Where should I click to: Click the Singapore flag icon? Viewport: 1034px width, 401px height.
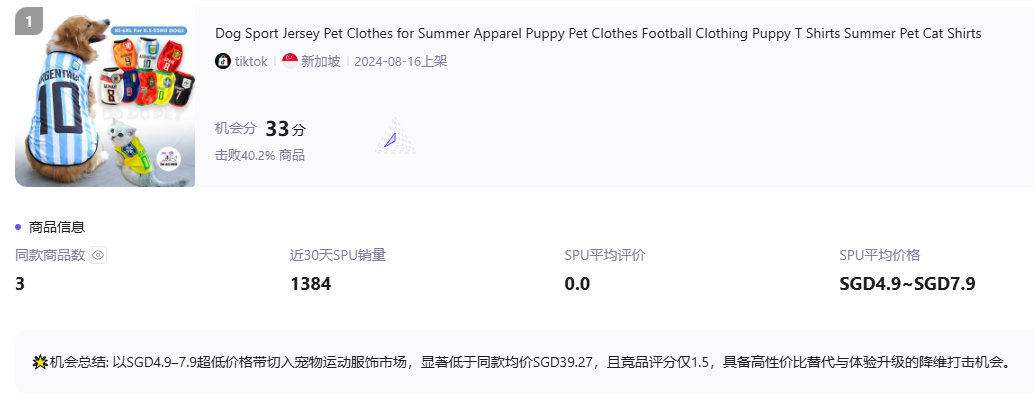pyautogui.click(x=290, y=61)
